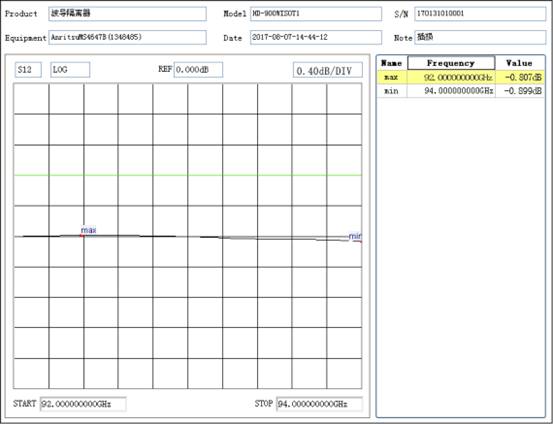
Task: Click the Equipment Anritsu MS4647B field
Action: point(127,37)
